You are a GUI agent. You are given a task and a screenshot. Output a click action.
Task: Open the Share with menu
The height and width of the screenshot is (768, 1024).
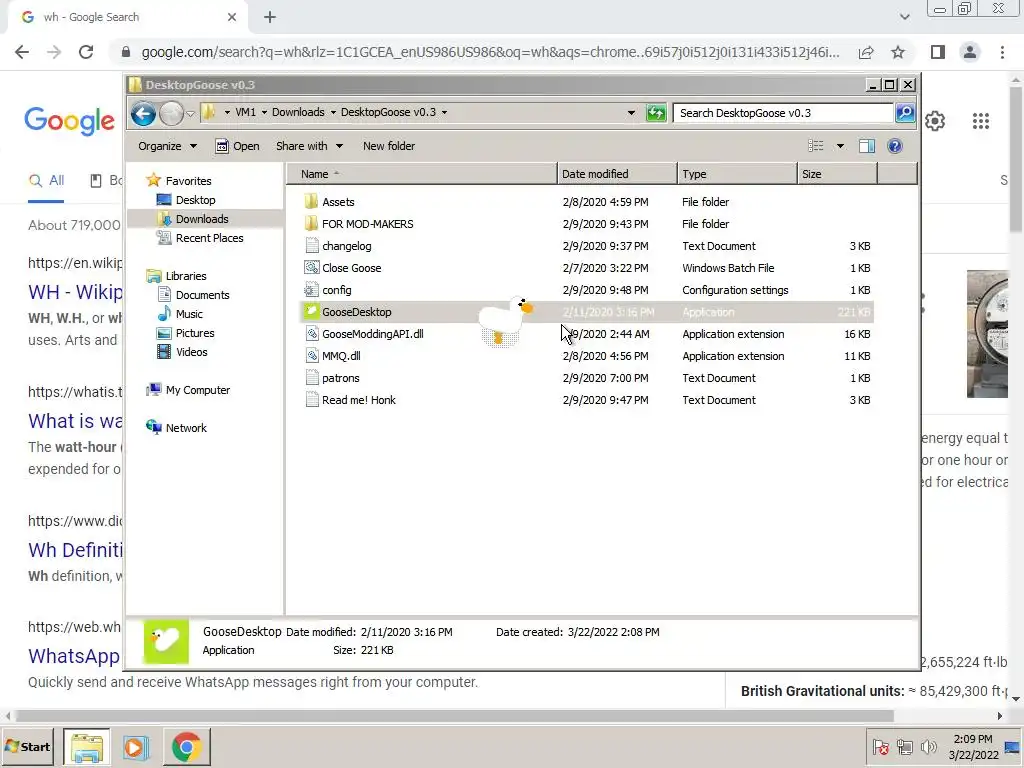(x=309, y=146)
